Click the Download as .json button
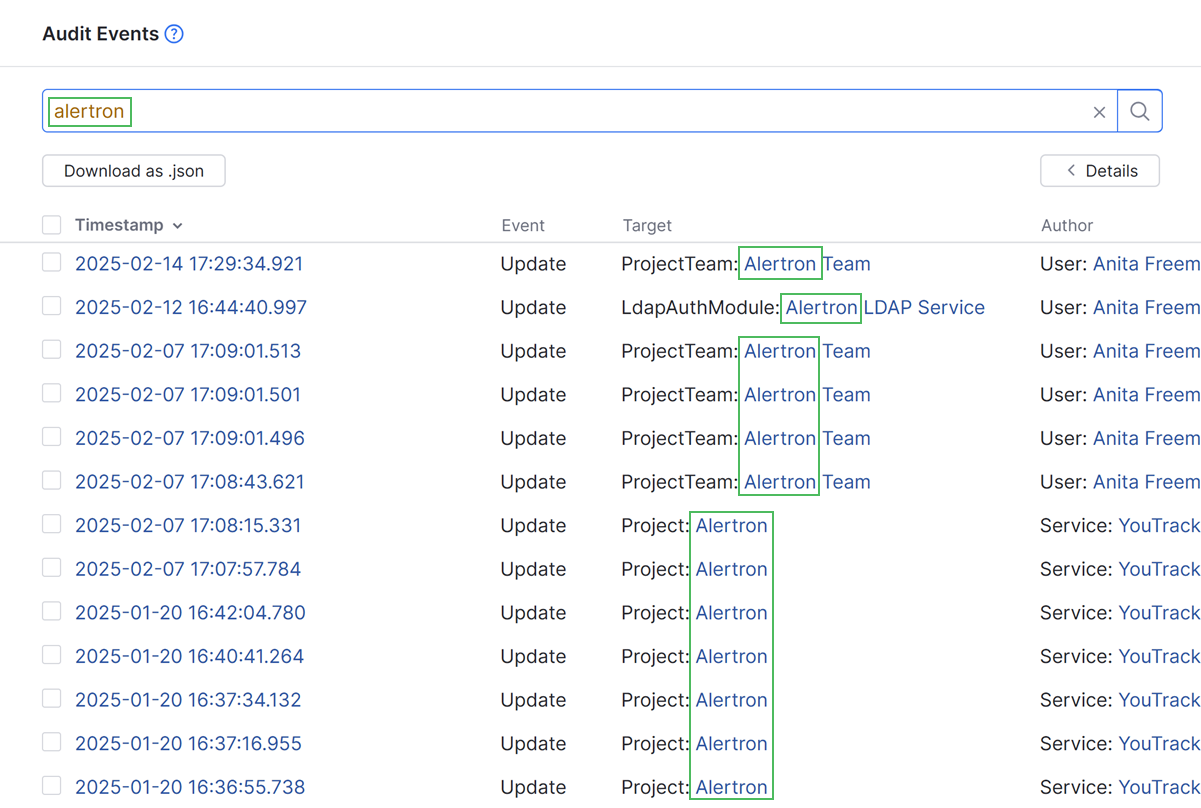 coord(133,170)
